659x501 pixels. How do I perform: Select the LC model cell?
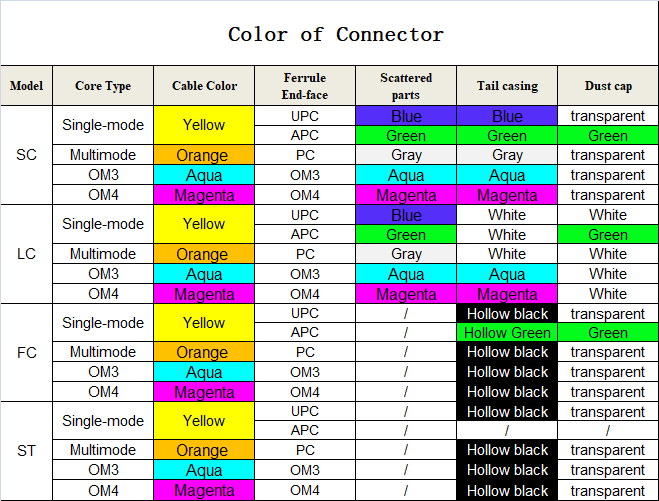[26, 254]
